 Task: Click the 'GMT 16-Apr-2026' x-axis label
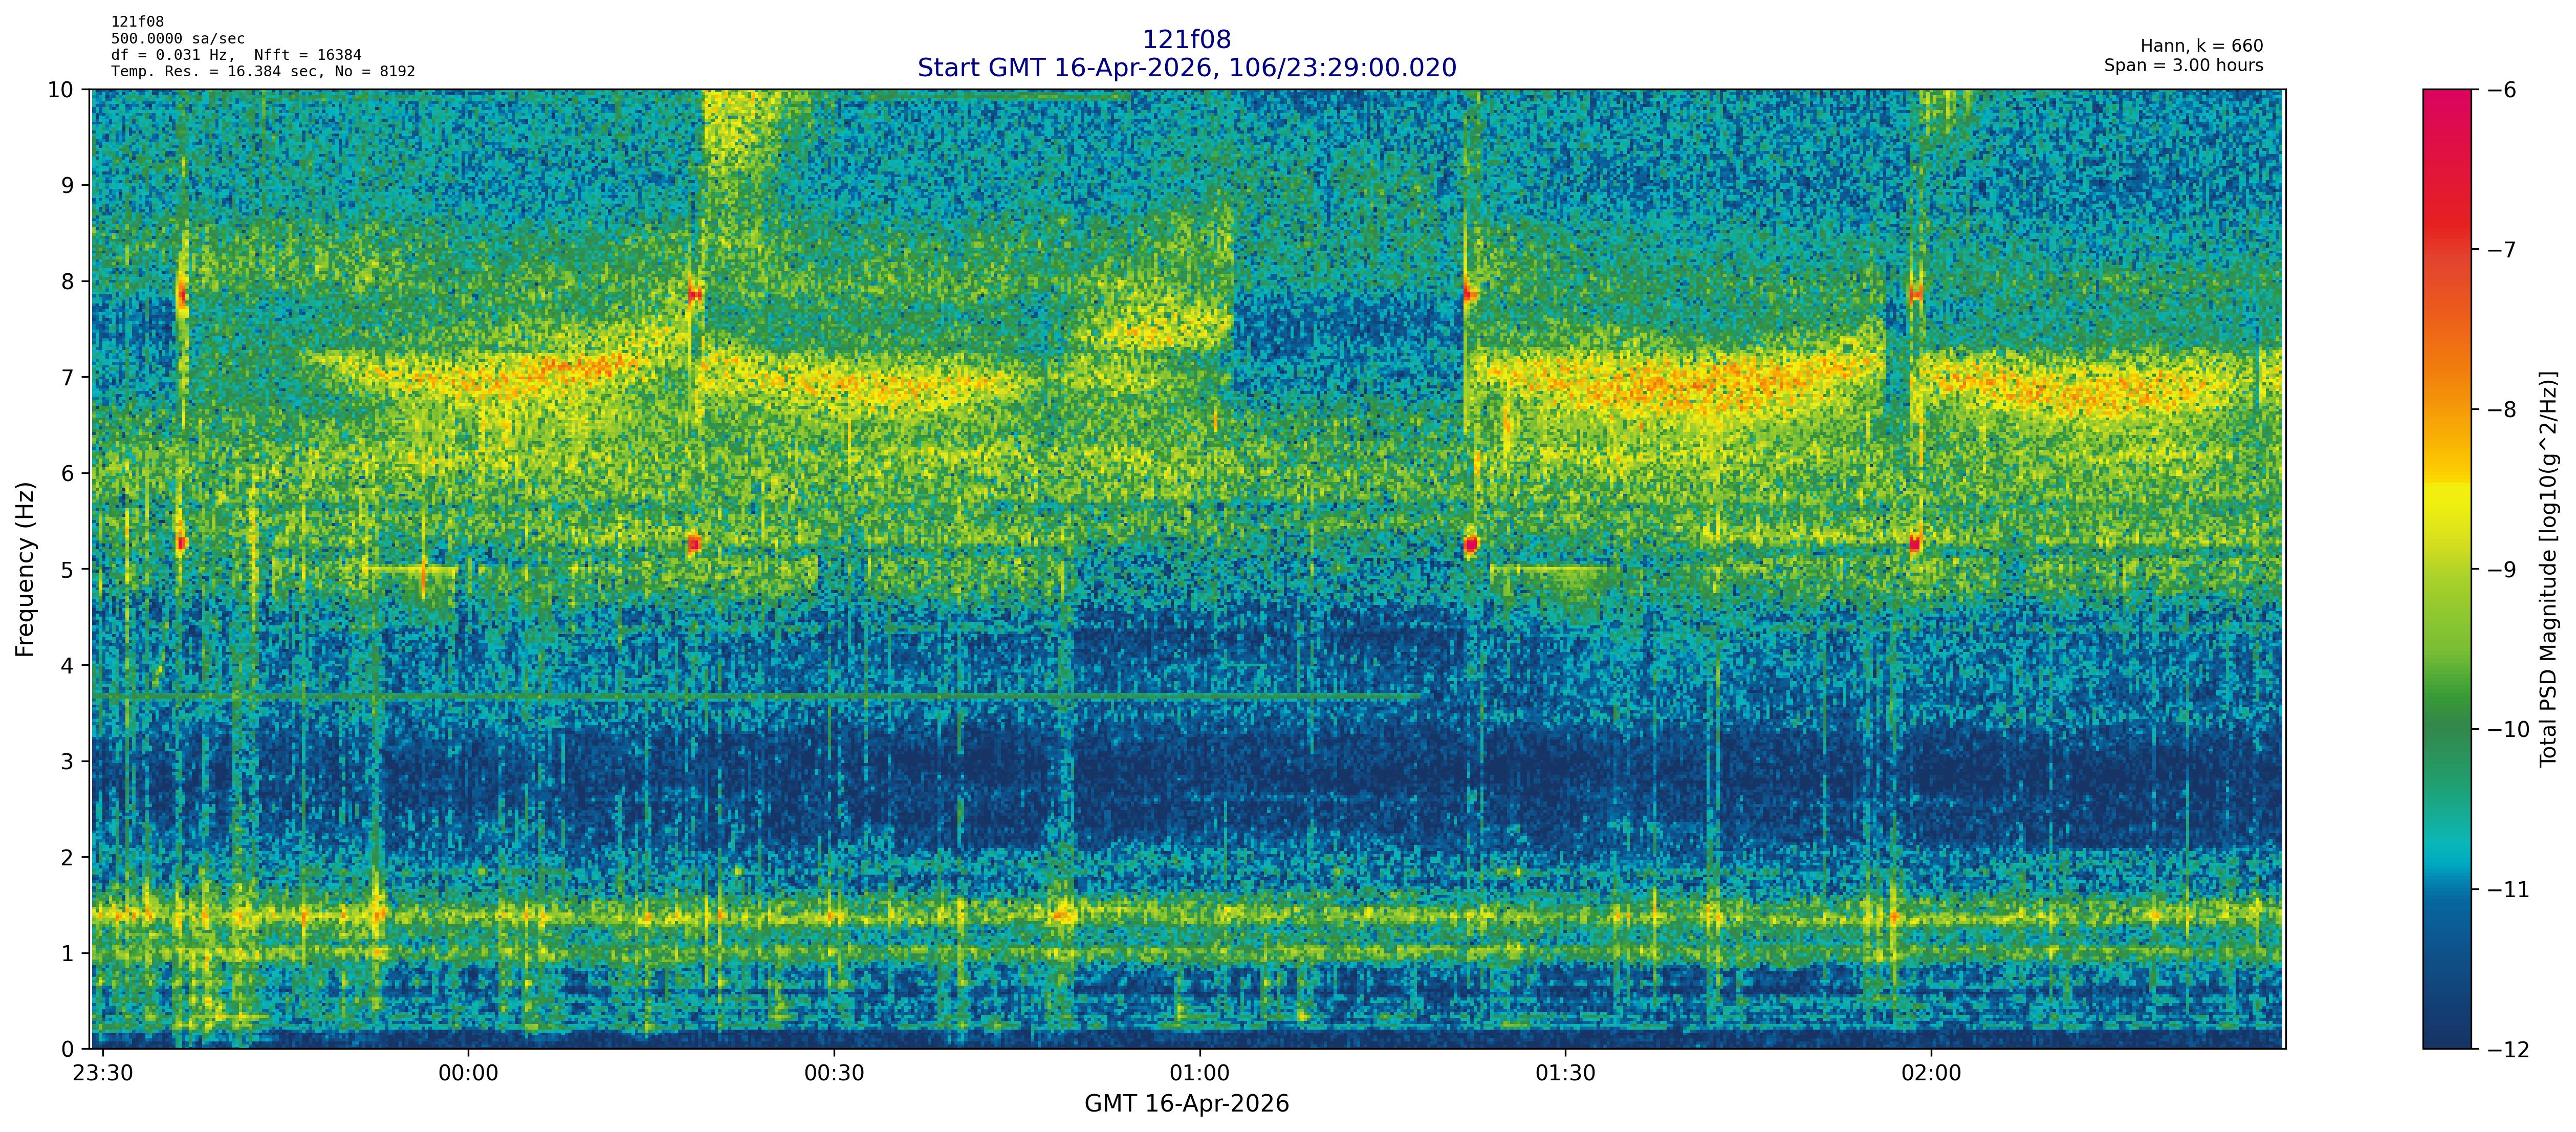(1186, 1104)
